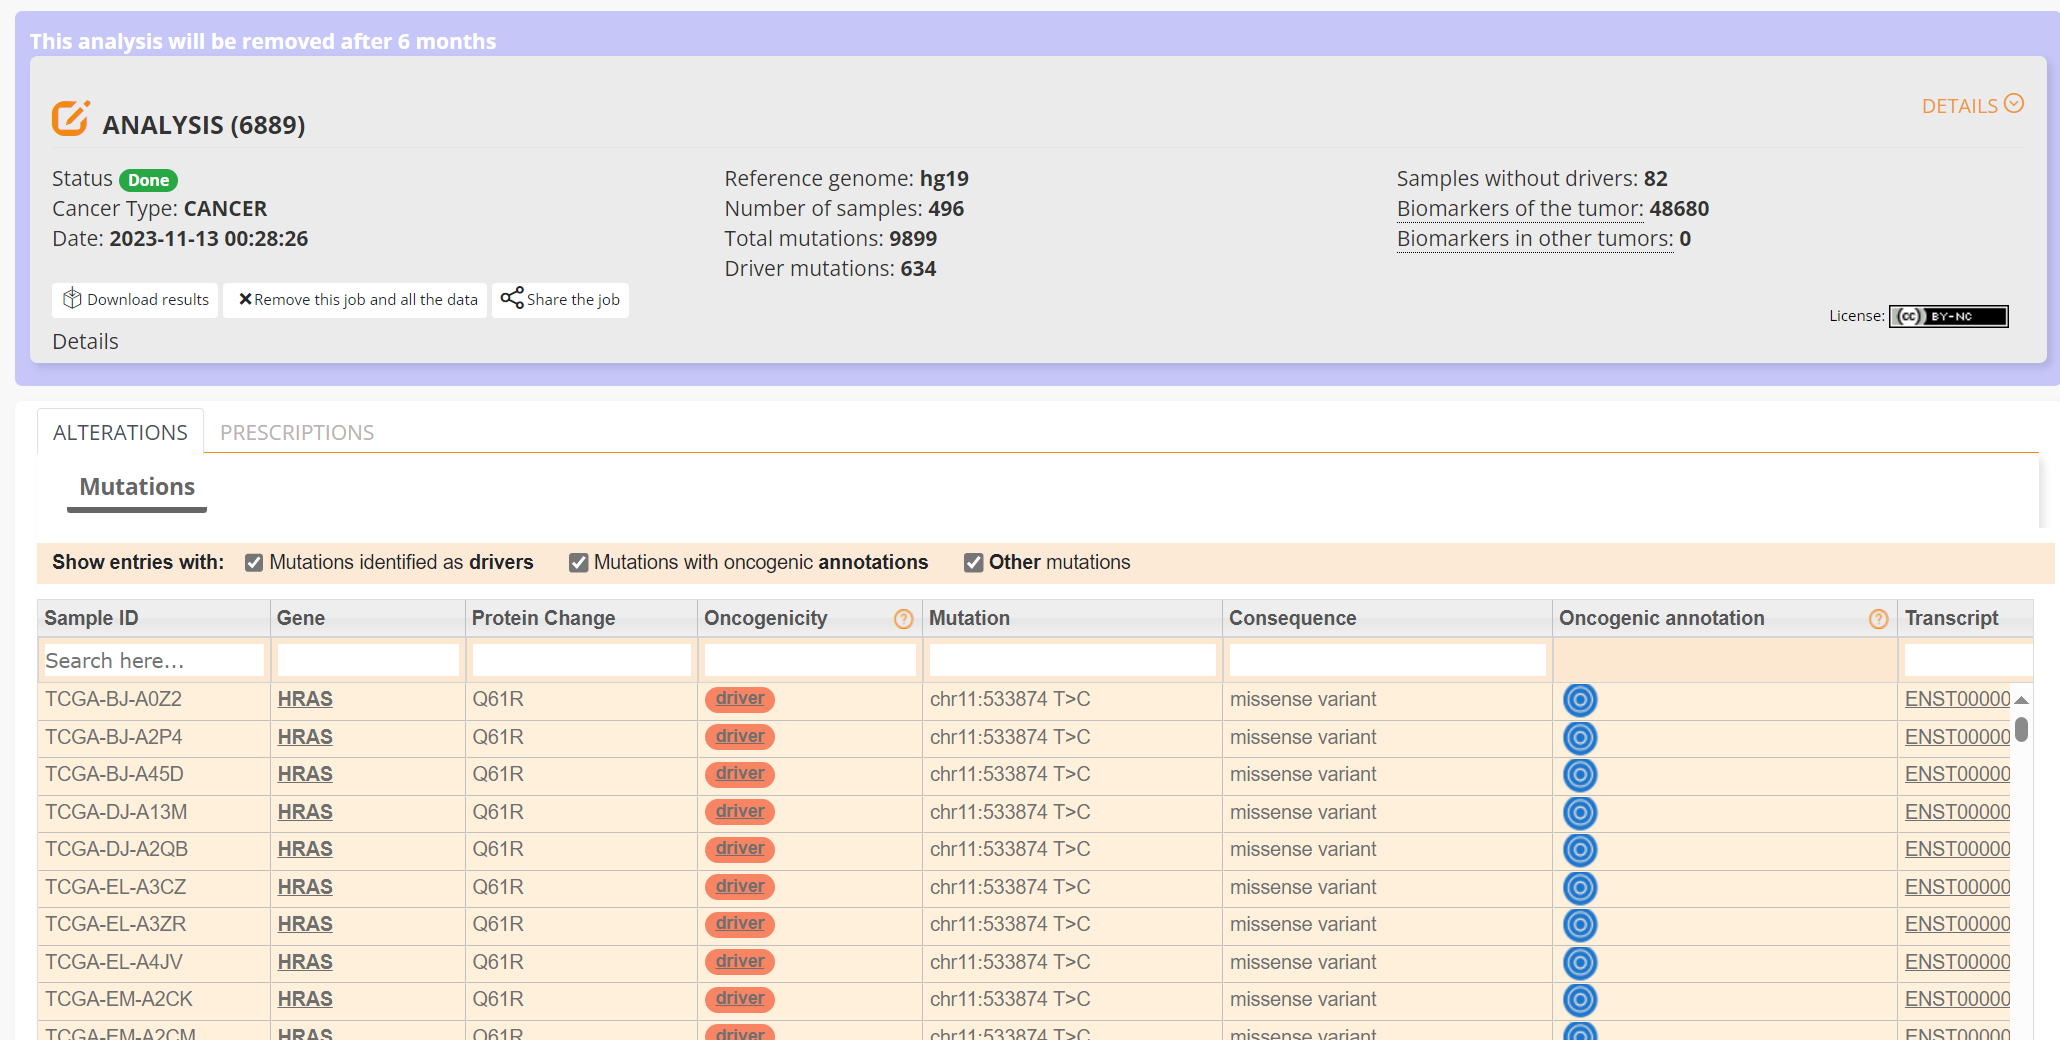Sort by Protein Change column header
2060x1040 pixels.
582,618
